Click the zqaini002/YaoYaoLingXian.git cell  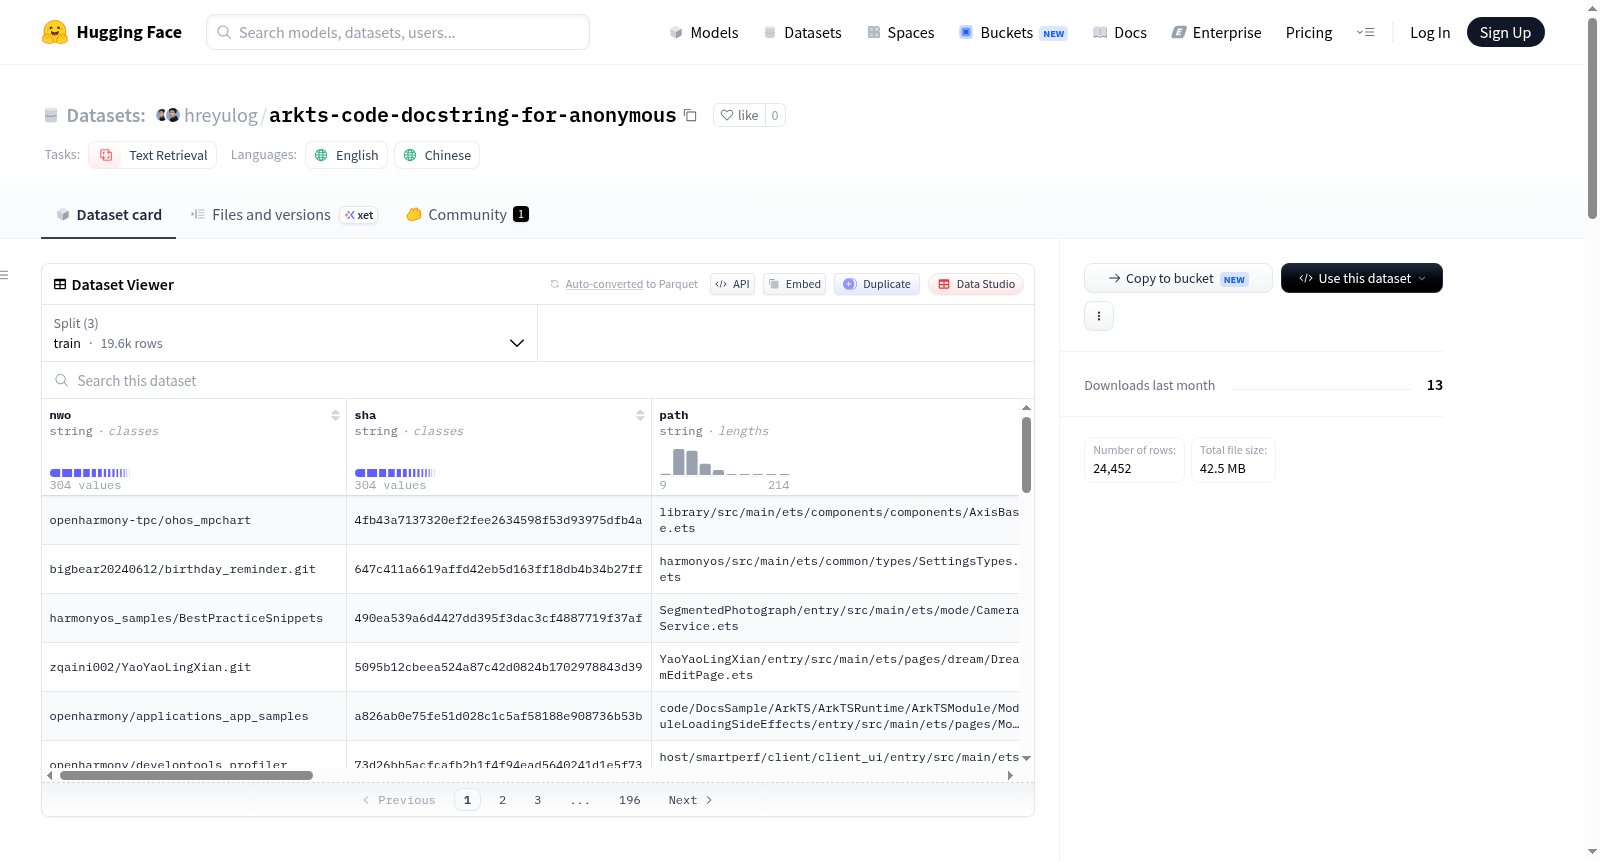click(x=194, y=667)
